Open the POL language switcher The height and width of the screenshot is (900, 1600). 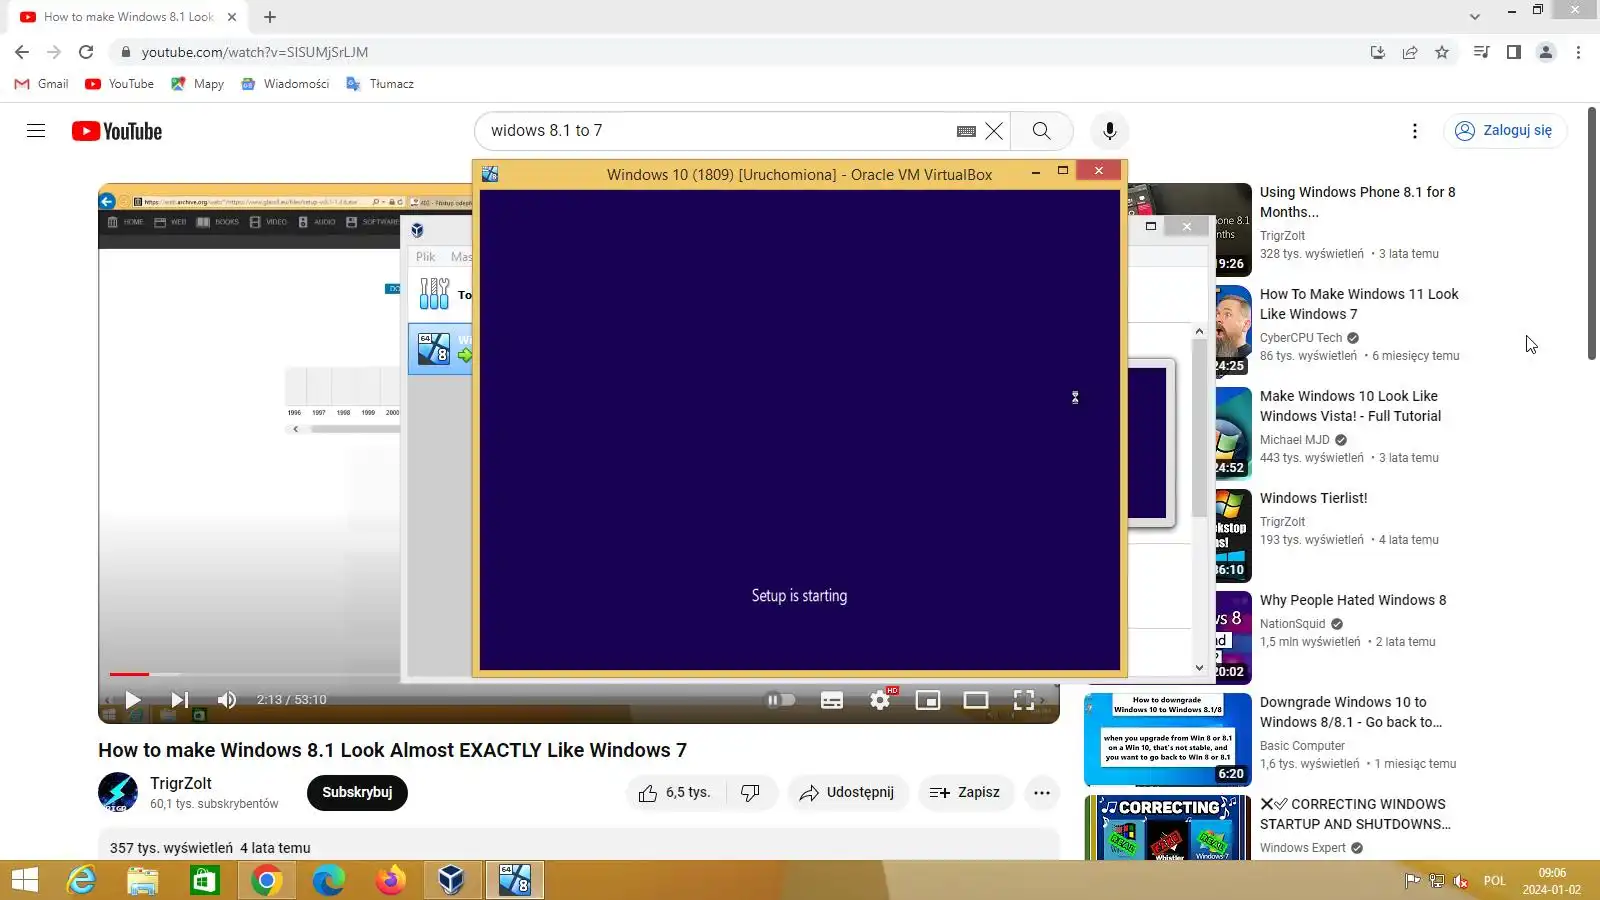[x=1494, y=881]
